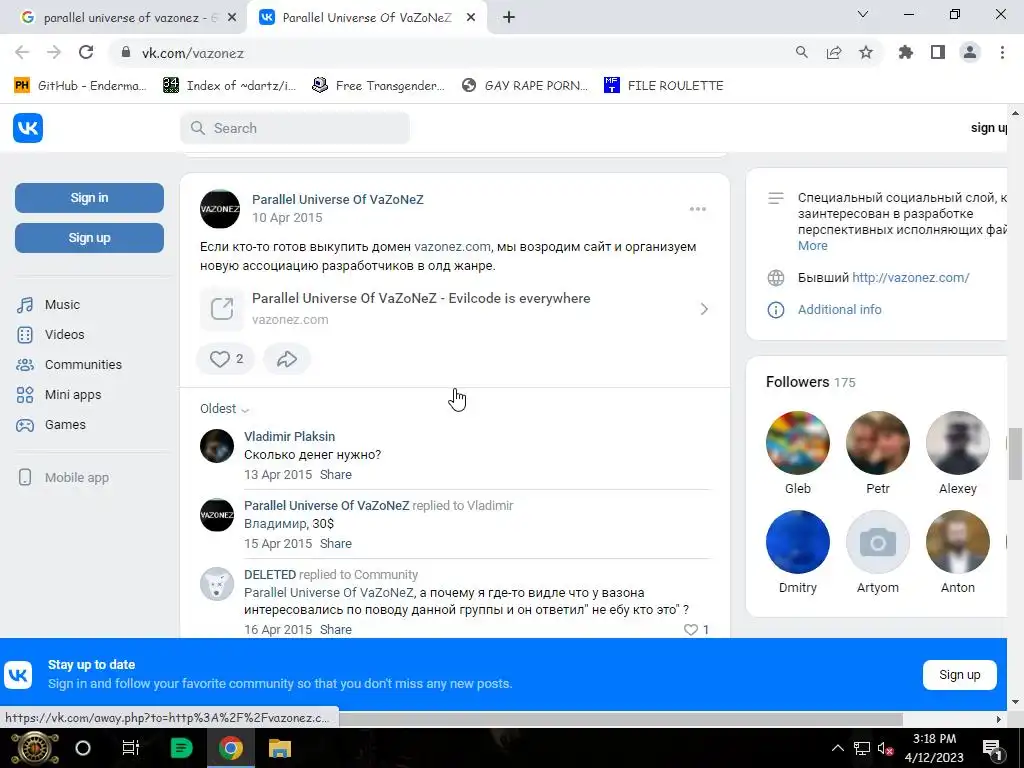Toggle the browser side panel icon
This screenshot has width=1024, height=768.
[938, 52]
